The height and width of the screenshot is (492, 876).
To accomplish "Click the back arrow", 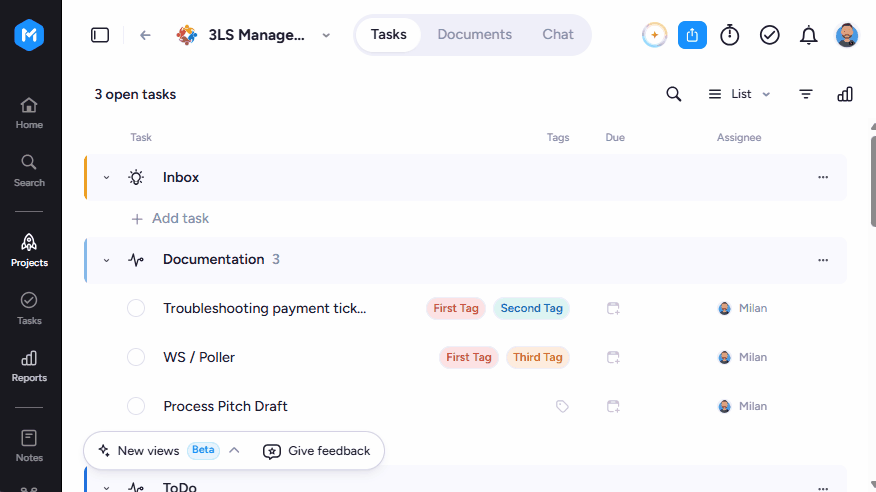I will tap(145, 35).
